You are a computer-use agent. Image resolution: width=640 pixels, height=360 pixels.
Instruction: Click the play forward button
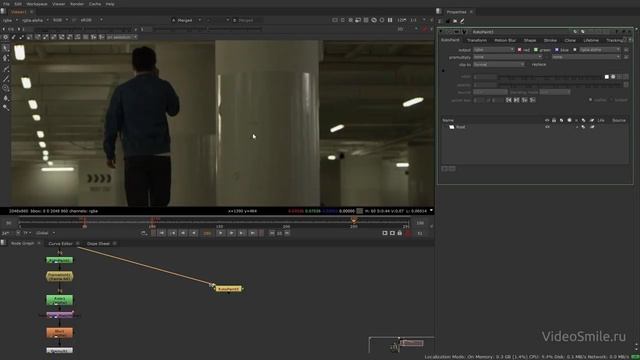tap(220, 233)
